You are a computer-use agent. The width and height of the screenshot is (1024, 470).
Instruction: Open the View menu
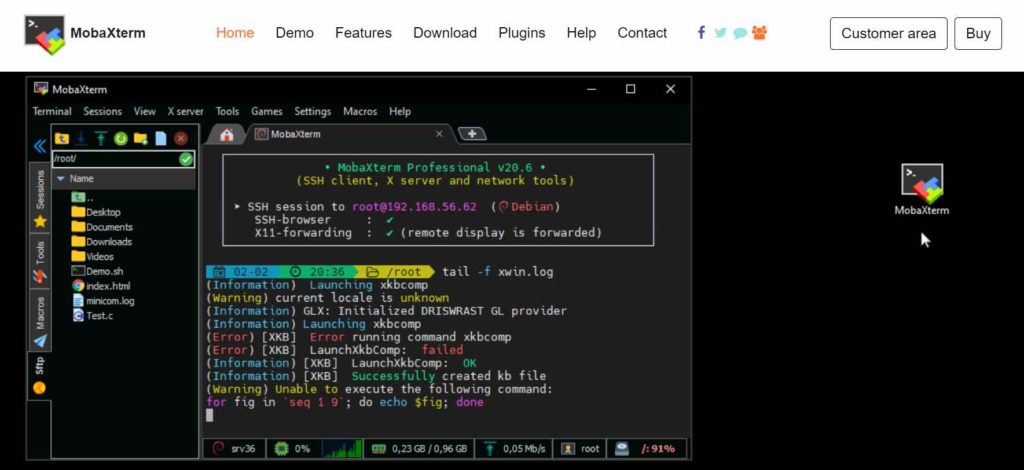pos(145,112)
